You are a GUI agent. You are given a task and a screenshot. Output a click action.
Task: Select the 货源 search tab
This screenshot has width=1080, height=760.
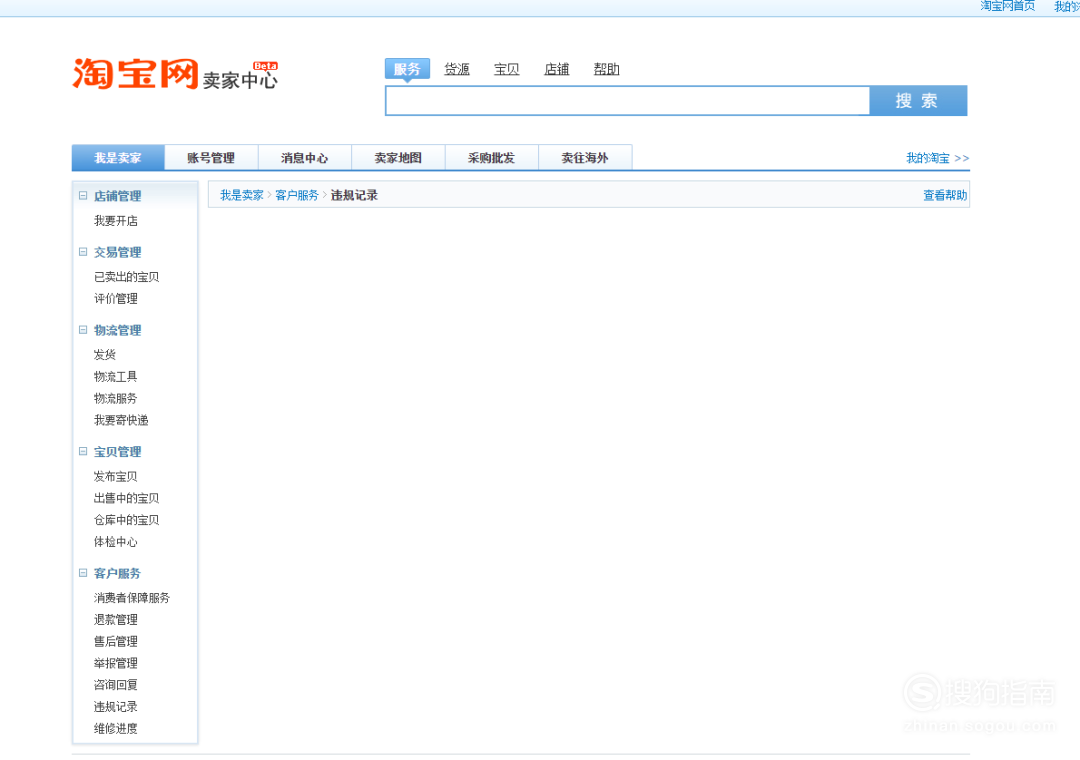(x=457, y=69)
